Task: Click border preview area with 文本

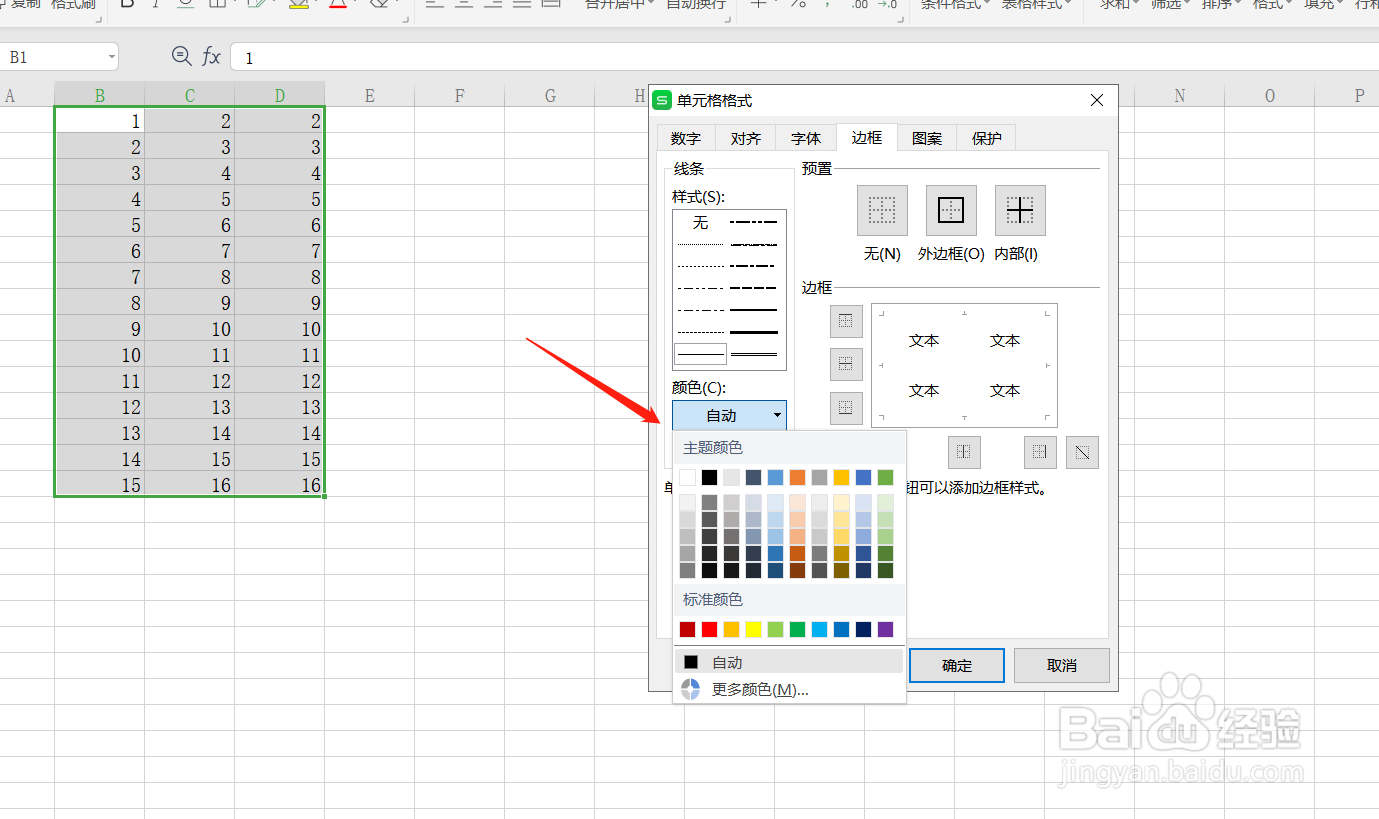Action: point(964,365)
